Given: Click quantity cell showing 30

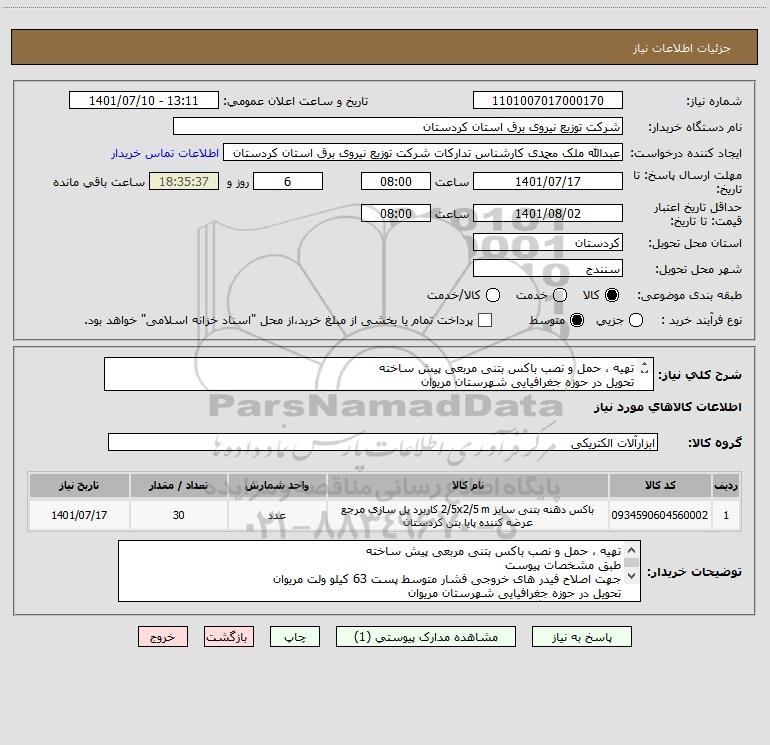Looking at the screenshot, I should tap(178, 515).
